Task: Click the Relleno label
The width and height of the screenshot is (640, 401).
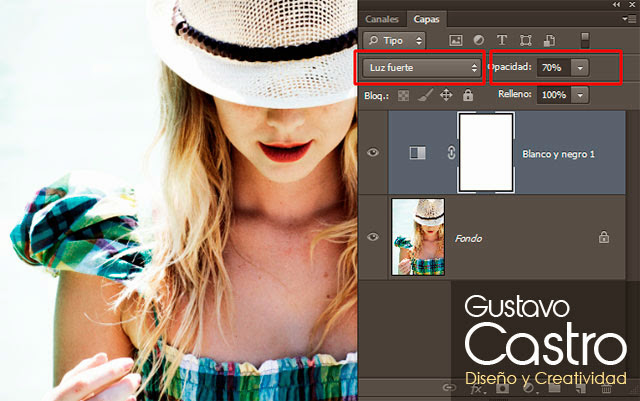Action: 515,94
